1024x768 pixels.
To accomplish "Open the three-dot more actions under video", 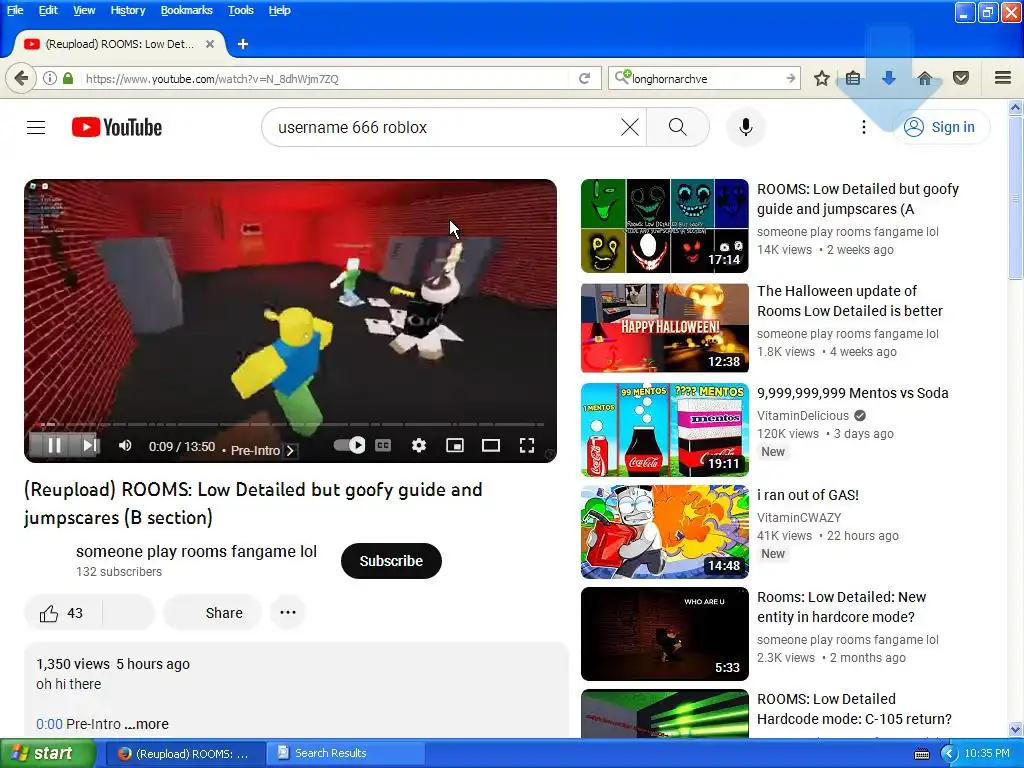I will pos(288,613).
